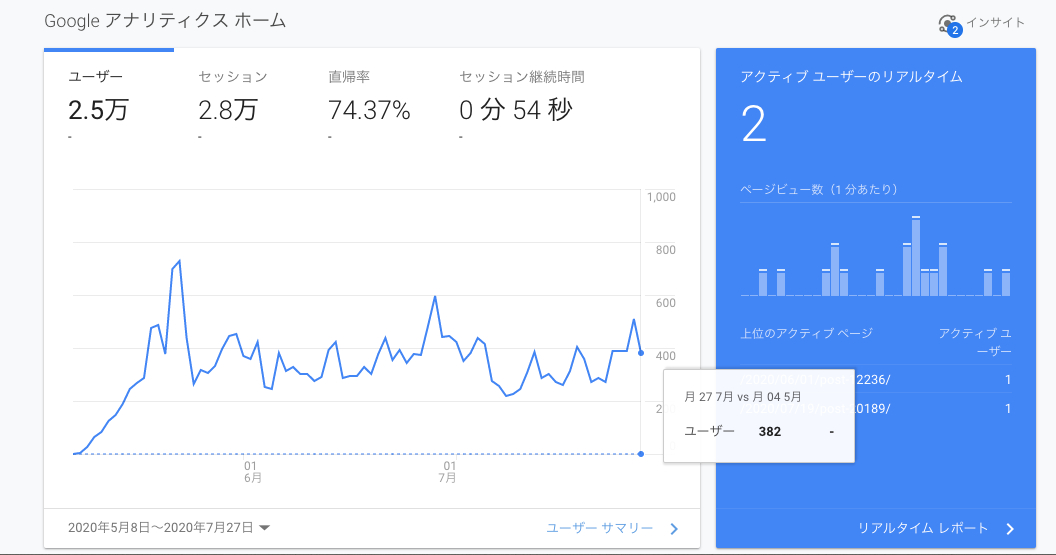This screenshot has height=555, width=1056.
Task: Click the 1,000 axis label
Action: (x=661, y=197)
